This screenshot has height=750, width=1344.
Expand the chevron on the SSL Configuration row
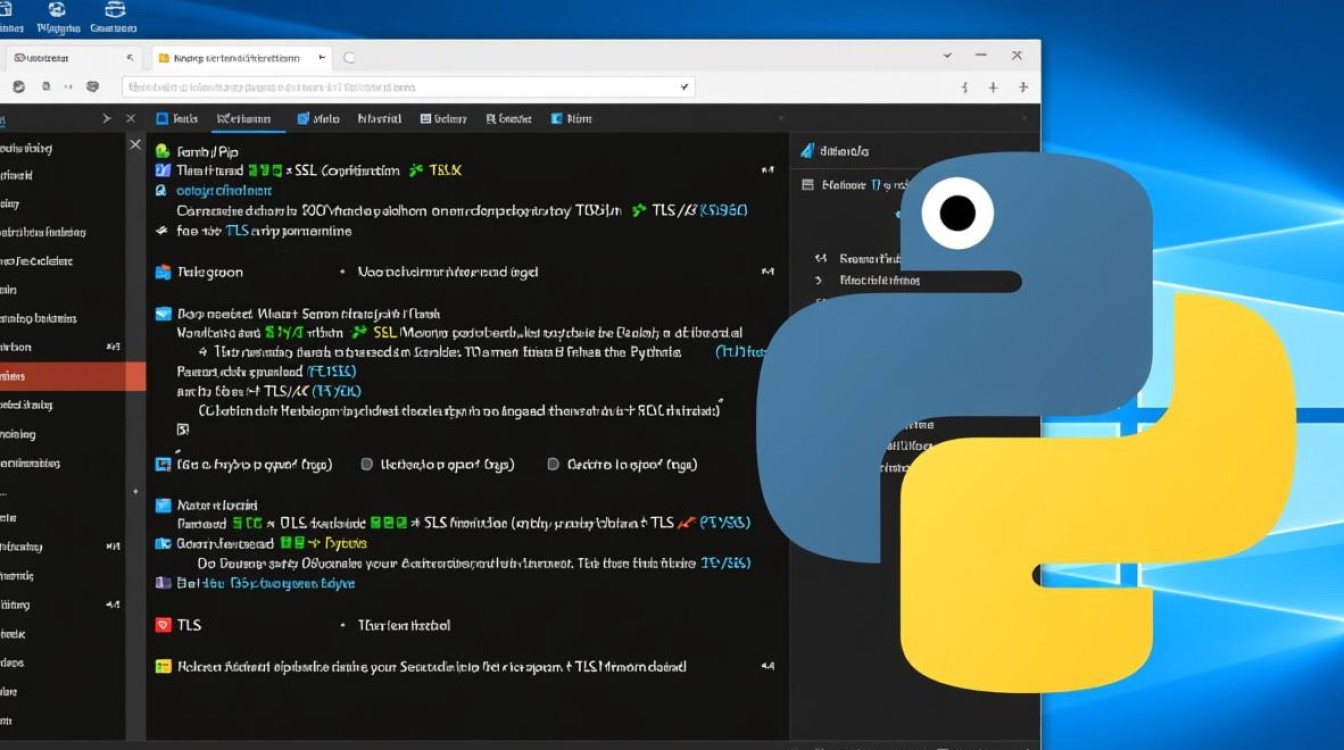click(767, 170)
